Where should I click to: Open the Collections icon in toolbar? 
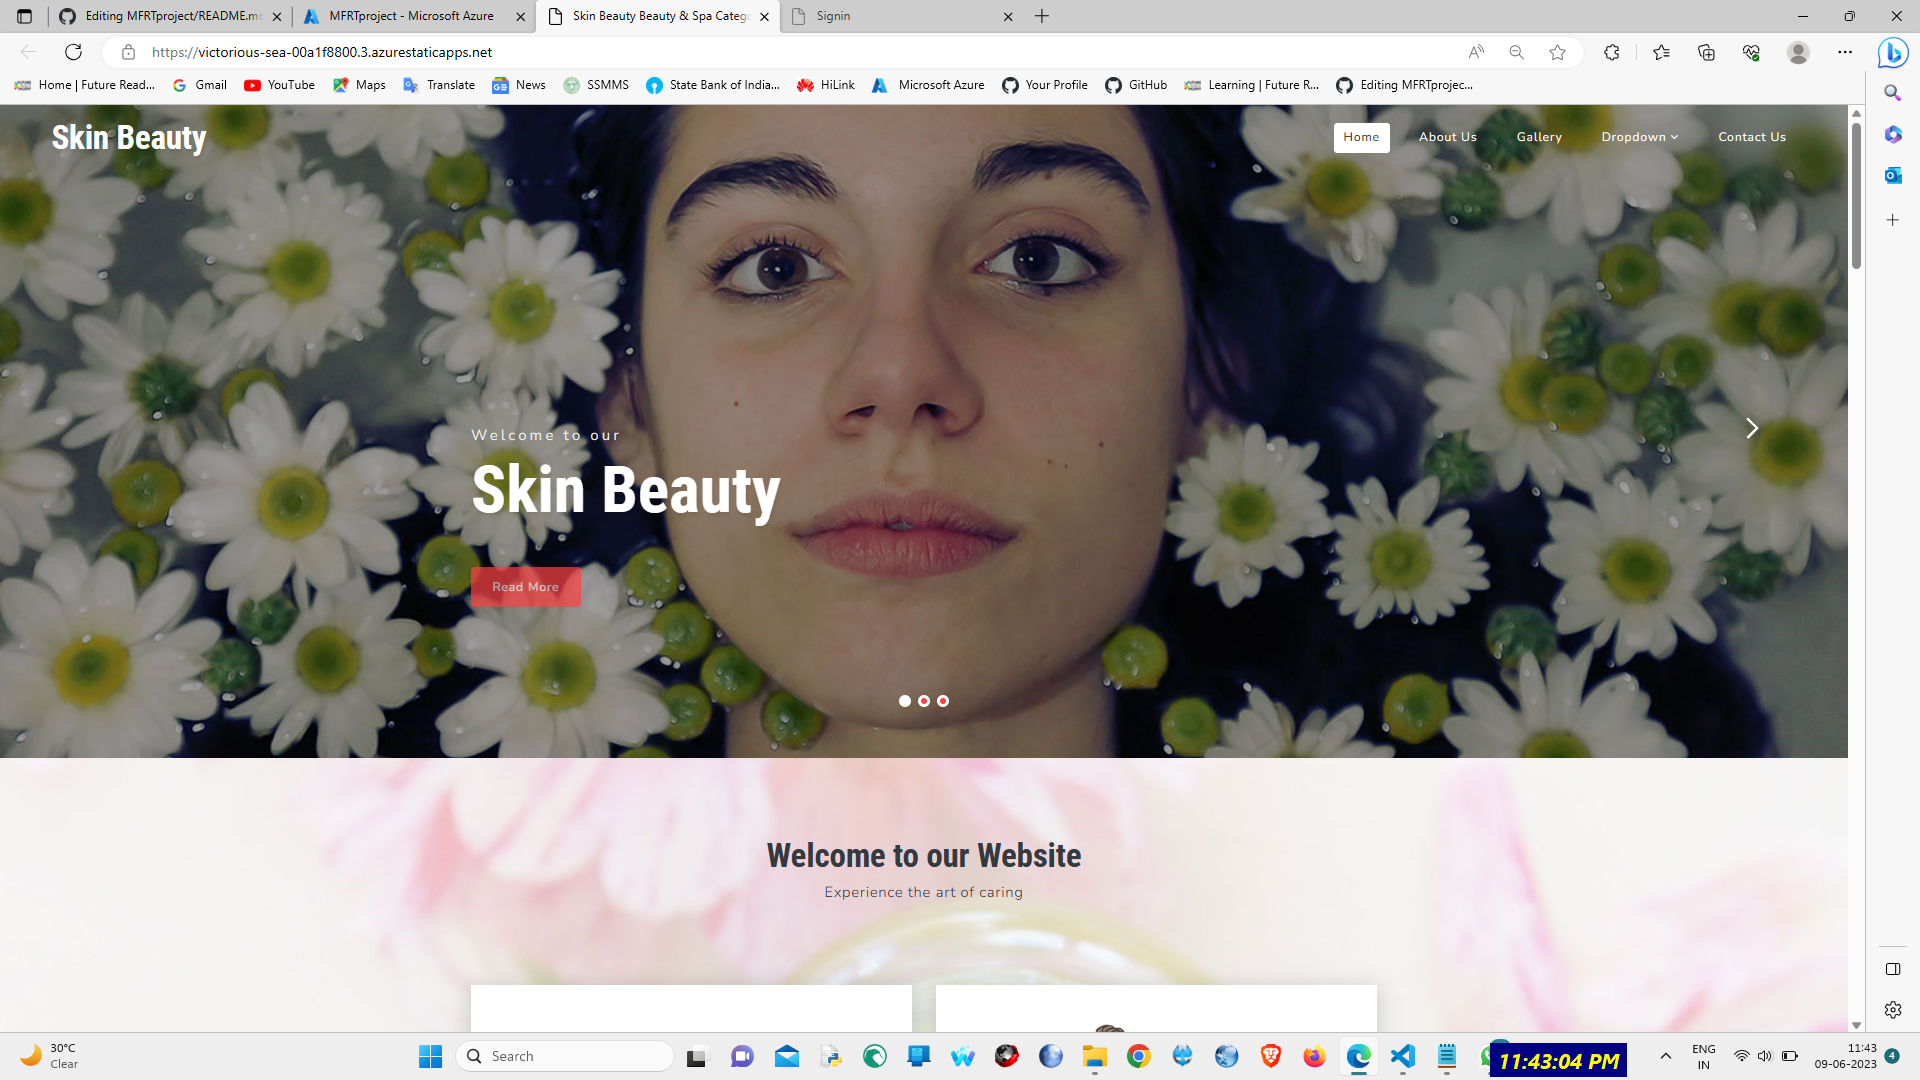(1706, 52)
